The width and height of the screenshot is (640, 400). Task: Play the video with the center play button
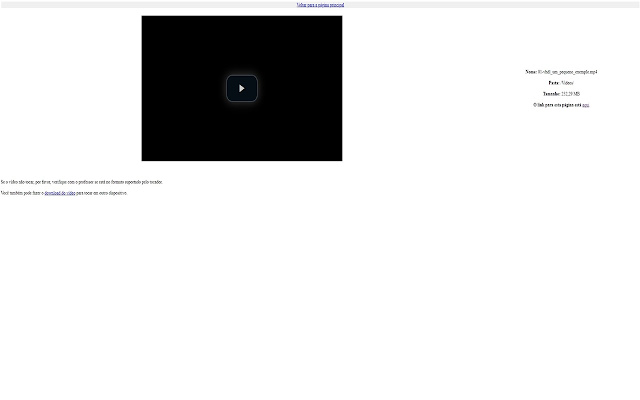242,88
